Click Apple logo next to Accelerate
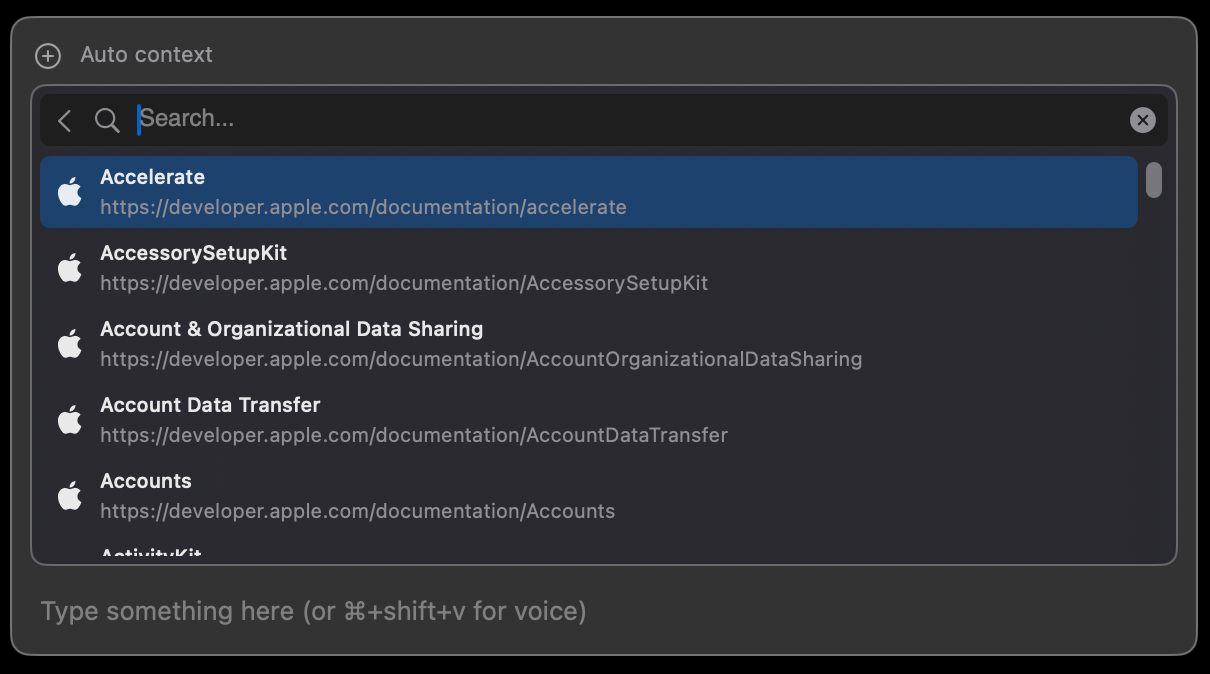Image resolution: width=1210 pixels, height=674 pixels. 70,192
